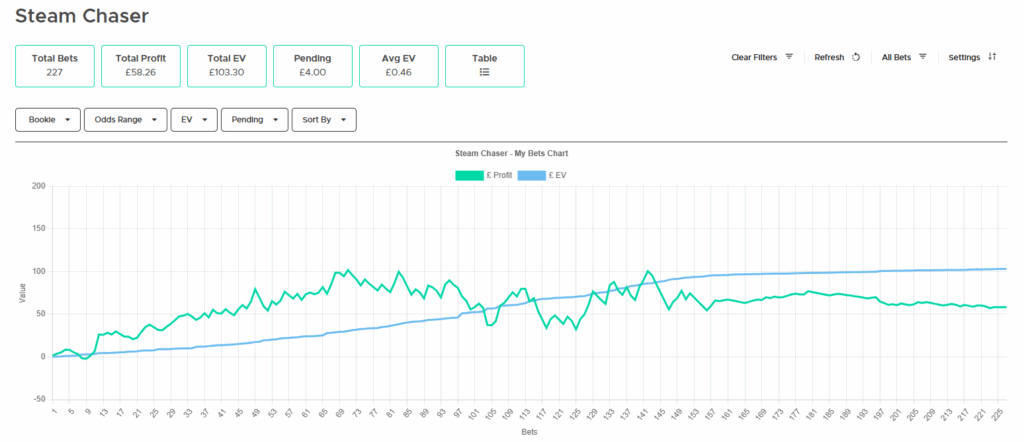Expand the Odds Range dropdown
The image size is (1024, 442).
(125, 119)
